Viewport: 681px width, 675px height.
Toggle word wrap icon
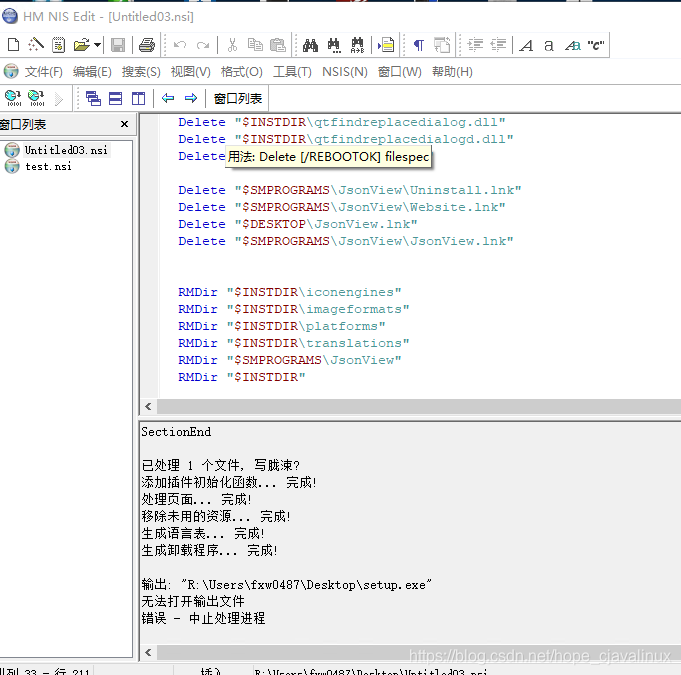(442, 45)
